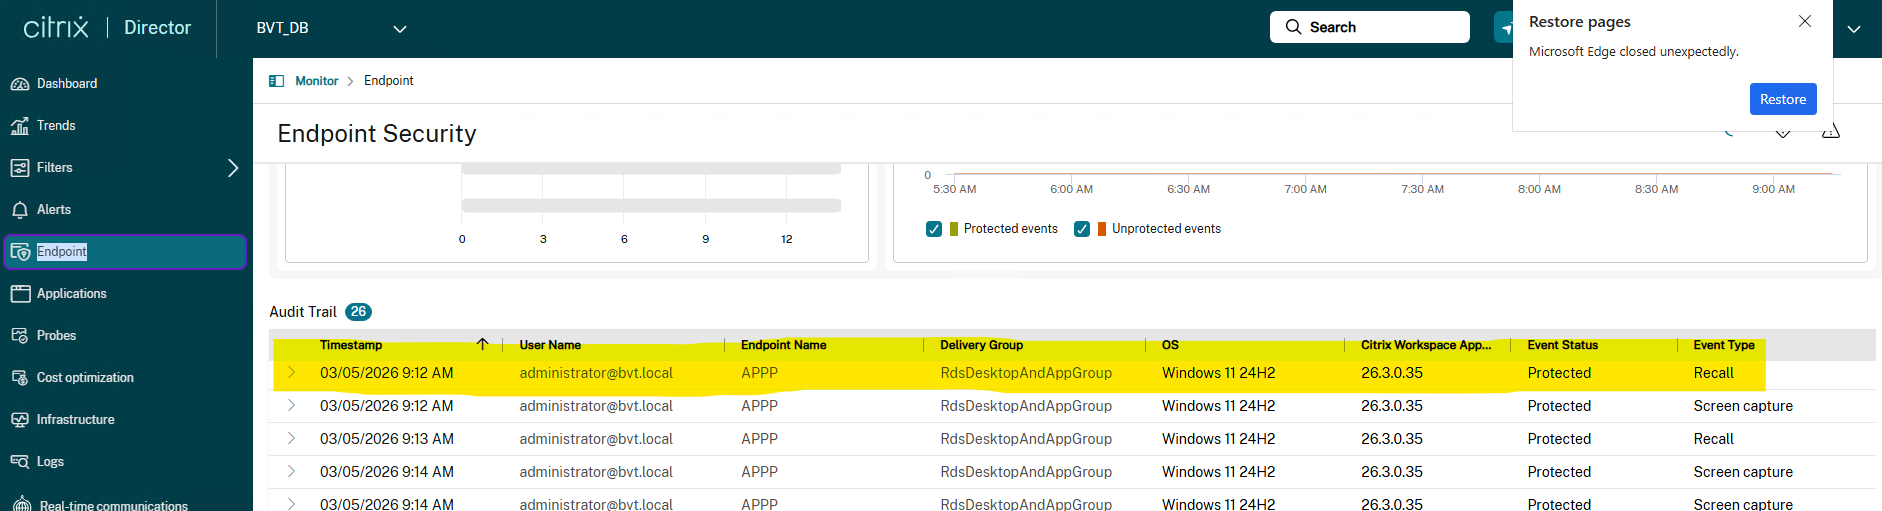Toggle the Unprotected events checkbox
1882x511 pixels.
point(1082,229)
